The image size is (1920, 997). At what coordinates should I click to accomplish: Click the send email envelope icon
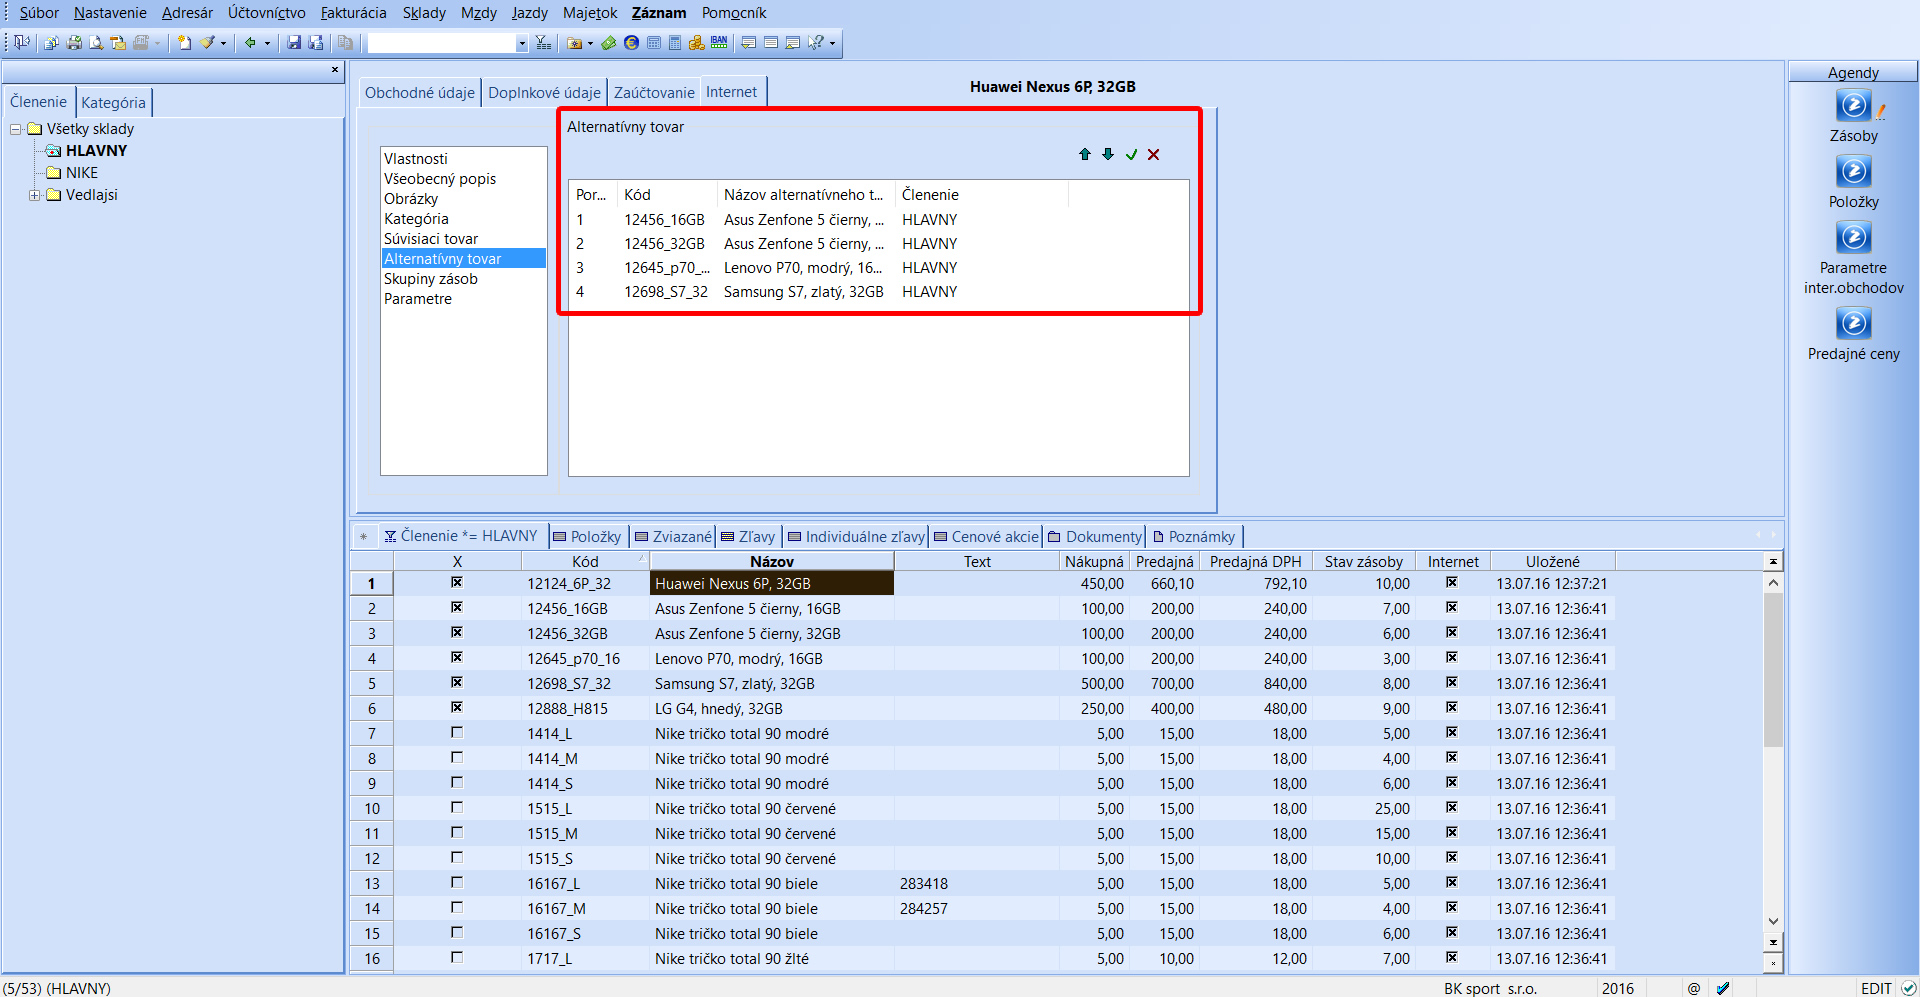[x=118, y=42]
